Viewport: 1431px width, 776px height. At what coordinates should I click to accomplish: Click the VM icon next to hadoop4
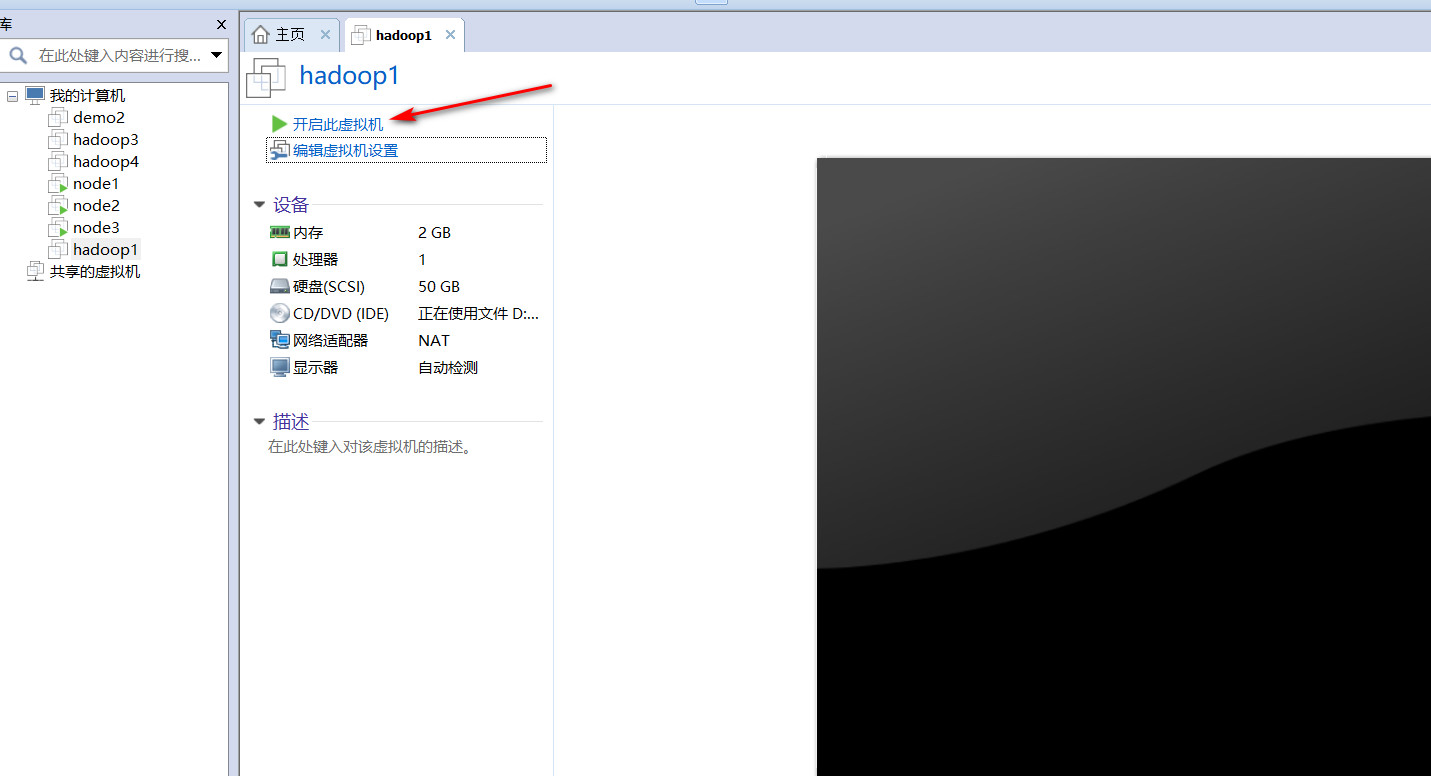58,161
